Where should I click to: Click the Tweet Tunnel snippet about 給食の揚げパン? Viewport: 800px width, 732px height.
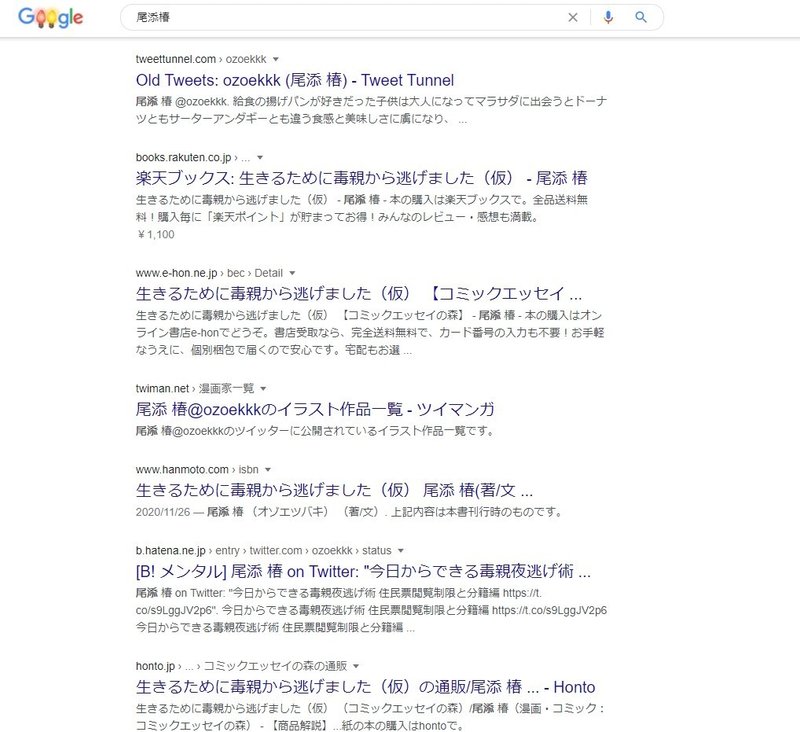click(x=371, y=110)
